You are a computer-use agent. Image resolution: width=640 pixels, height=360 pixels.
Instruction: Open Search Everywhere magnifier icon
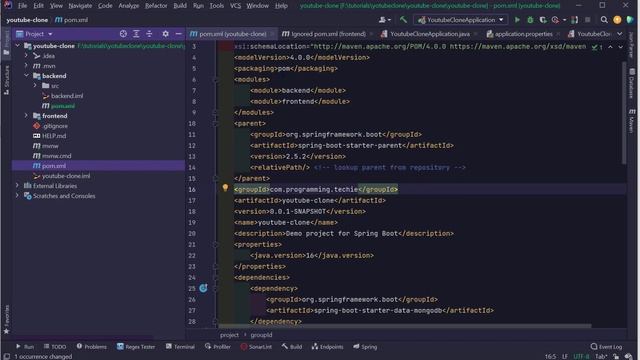click(604, 20)
